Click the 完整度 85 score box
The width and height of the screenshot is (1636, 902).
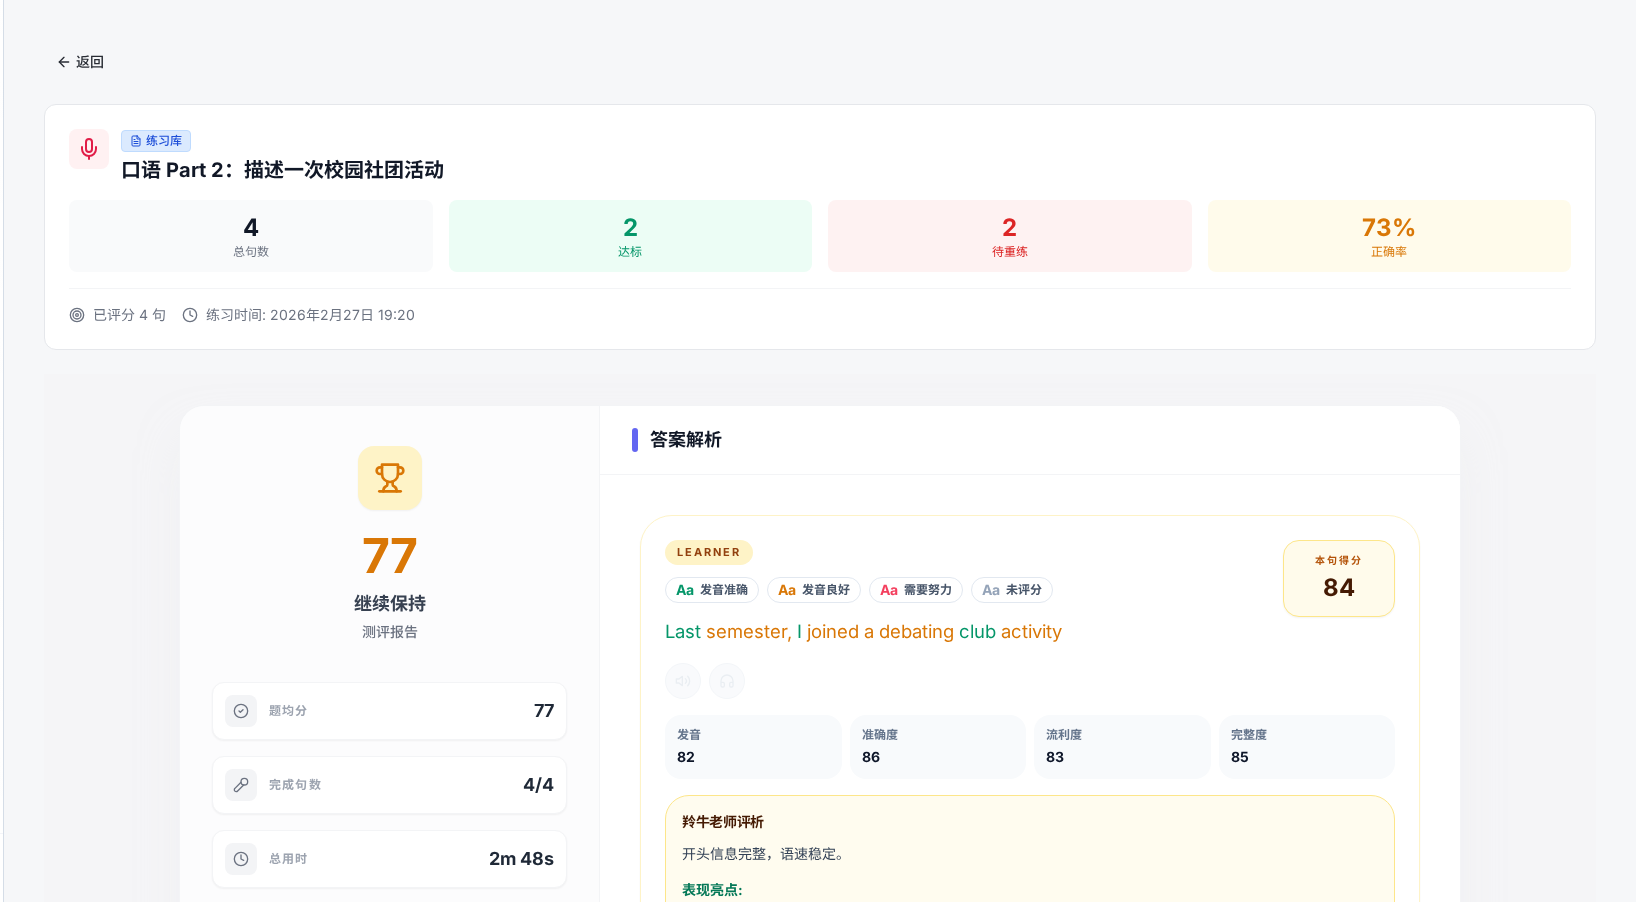pos(1307,747)
